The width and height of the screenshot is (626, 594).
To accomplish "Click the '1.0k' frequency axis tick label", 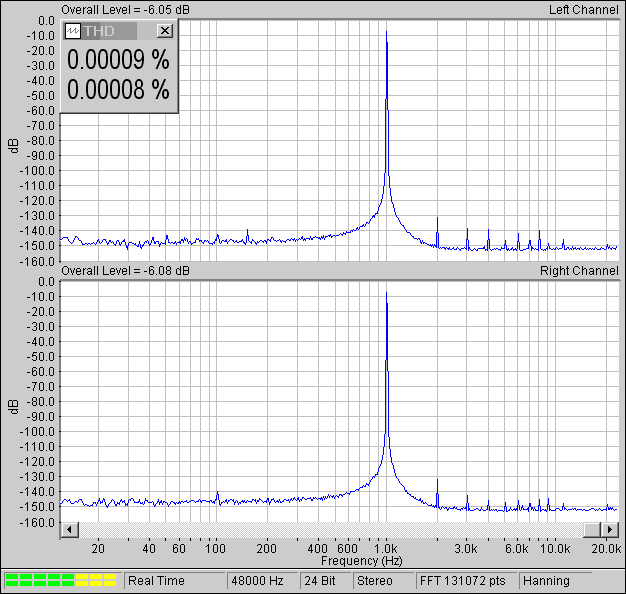I will click(x=385, y=548).
